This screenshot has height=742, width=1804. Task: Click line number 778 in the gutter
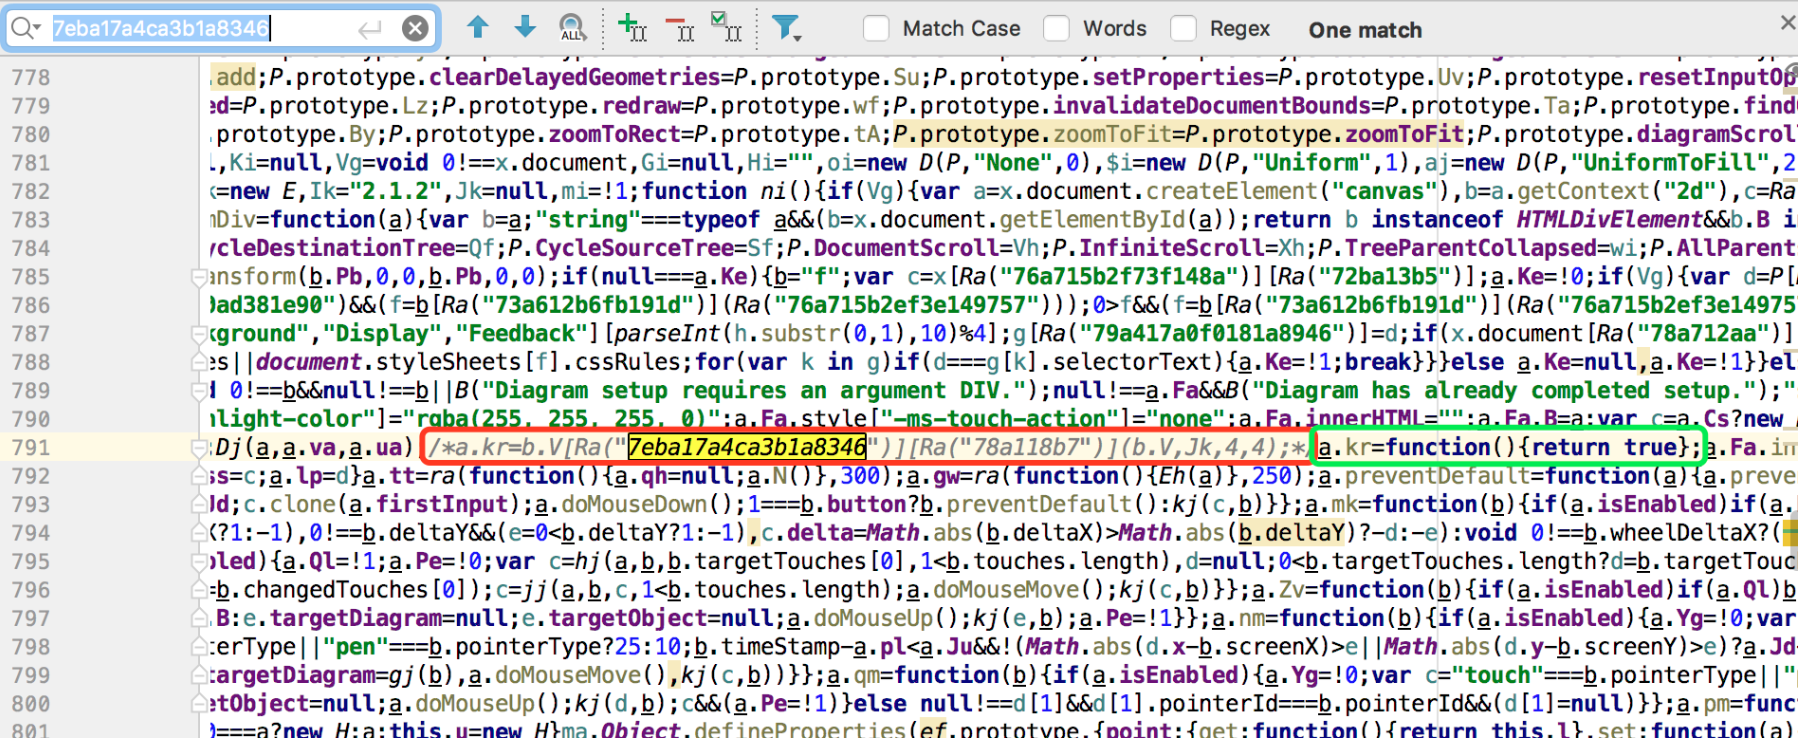[x=31, y=78]
